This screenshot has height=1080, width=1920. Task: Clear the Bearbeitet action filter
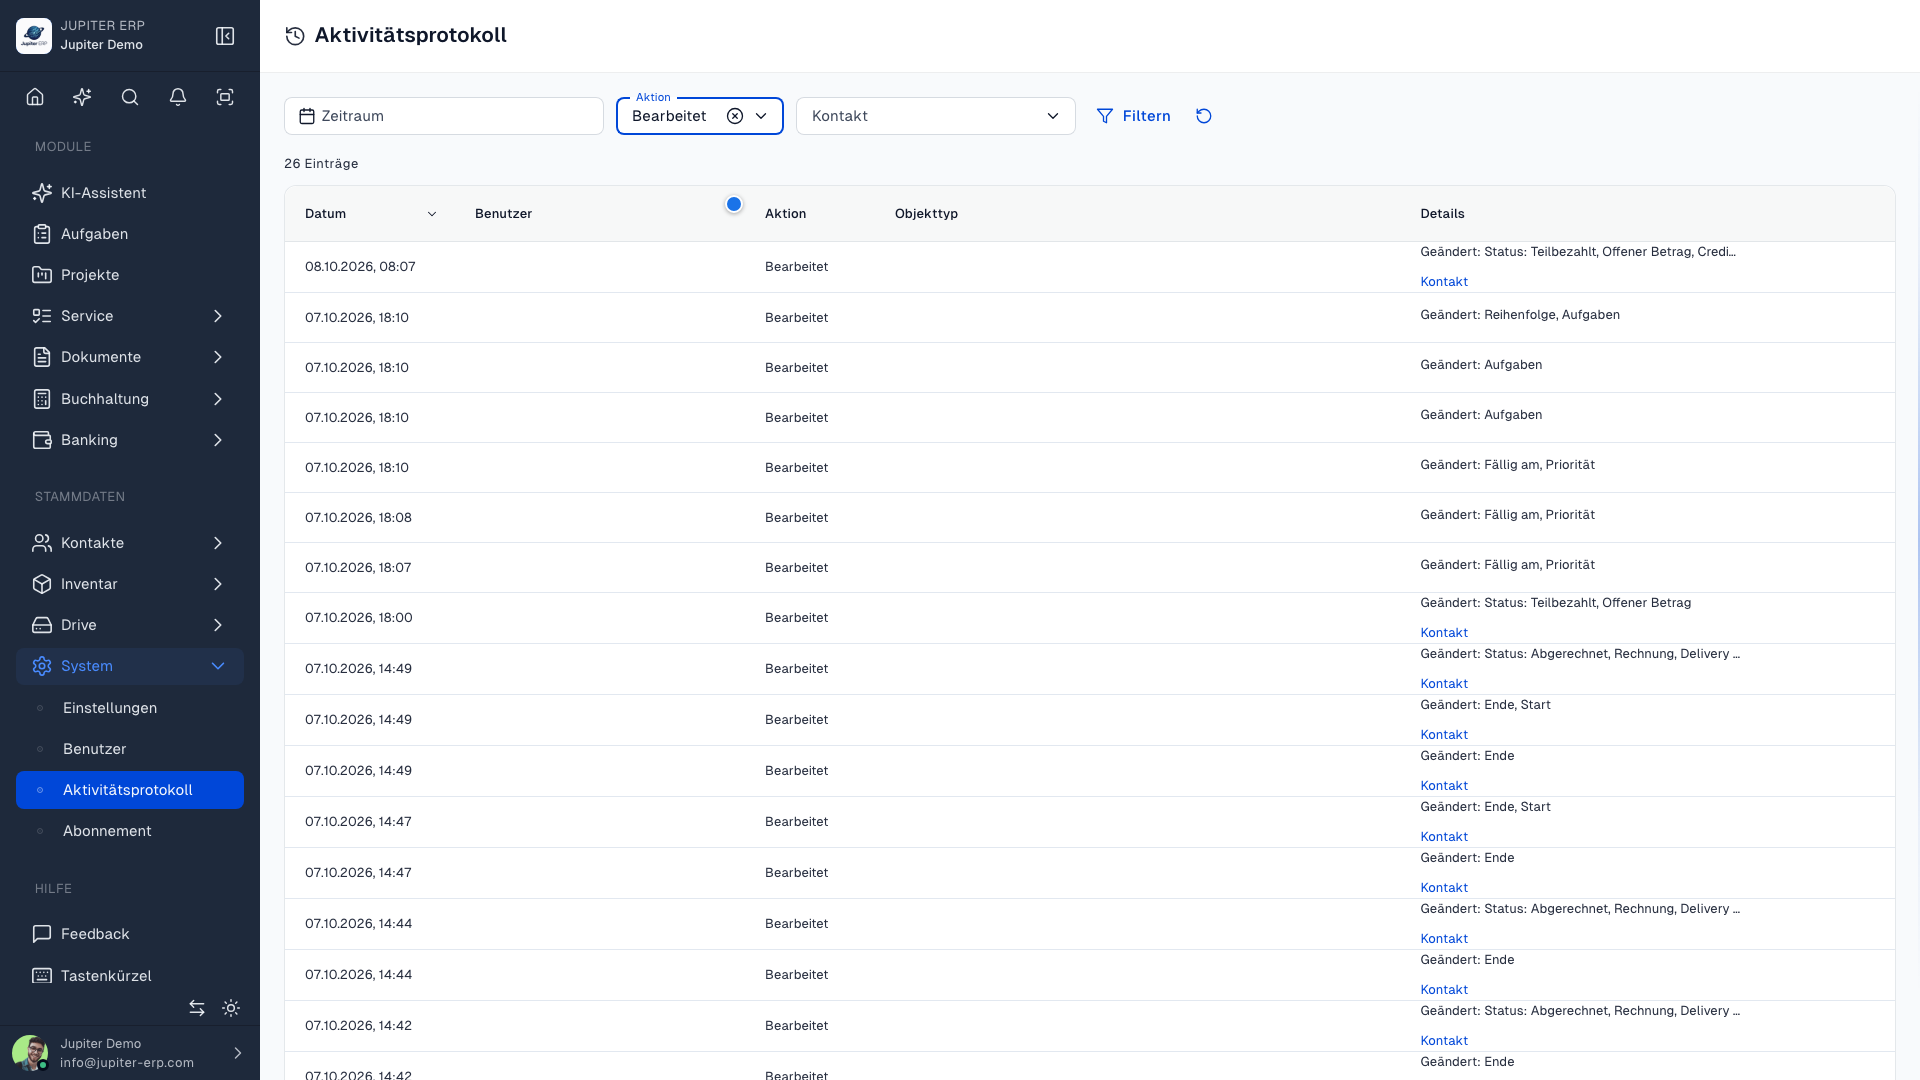click(735, 116)
